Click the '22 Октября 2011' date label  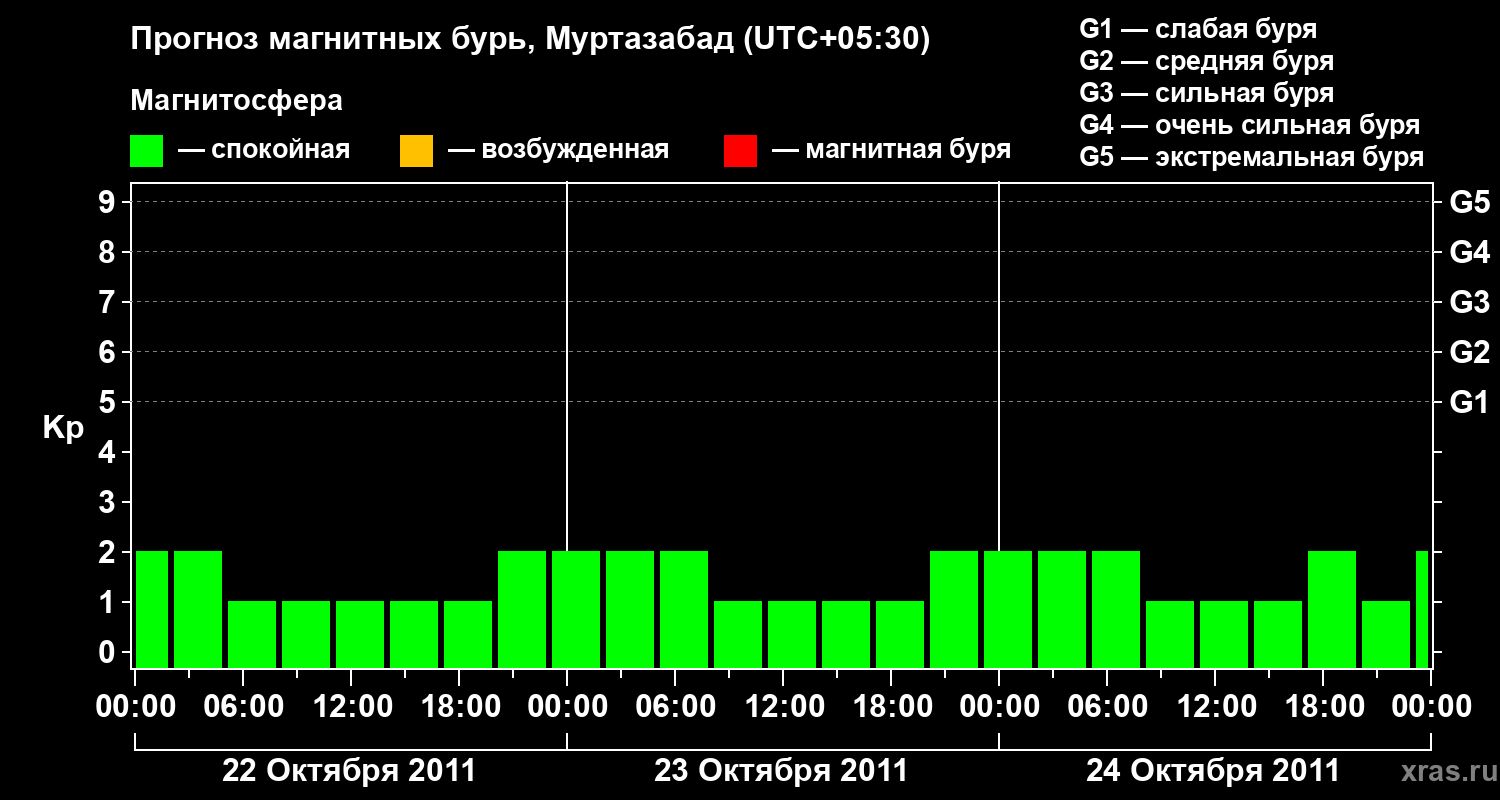[349, 771]
